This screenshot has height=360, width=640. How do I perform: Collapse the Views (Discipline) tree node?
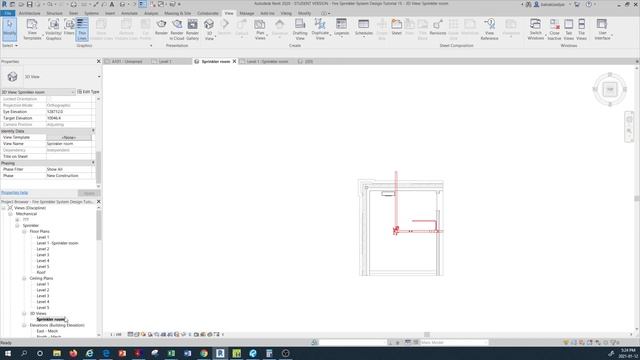pos(4,208)
